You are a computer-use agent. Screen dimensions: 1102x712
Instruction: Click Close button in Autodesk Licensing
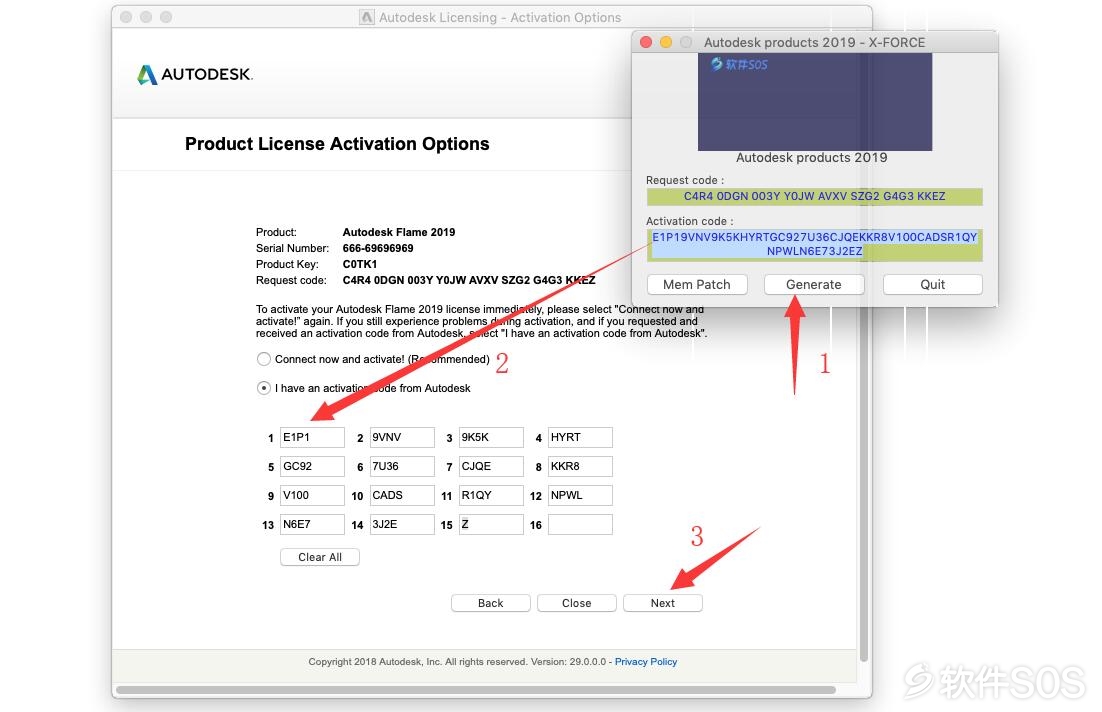point(576,603)
